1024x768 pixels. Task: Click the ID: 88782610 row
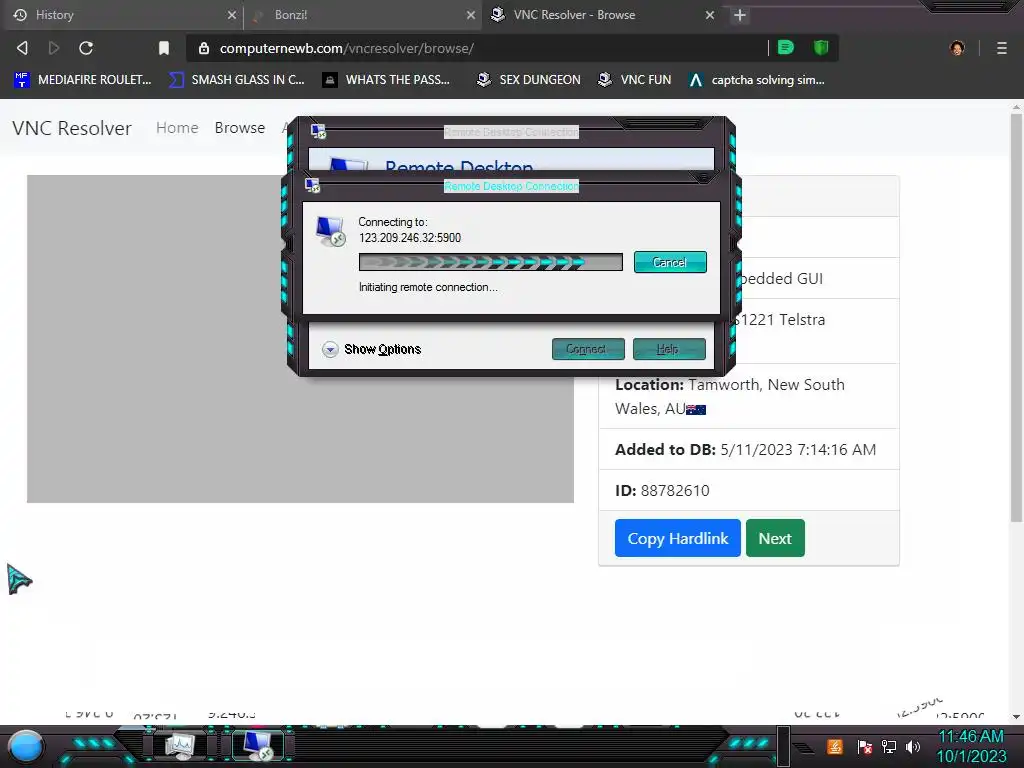click(748, 490)
